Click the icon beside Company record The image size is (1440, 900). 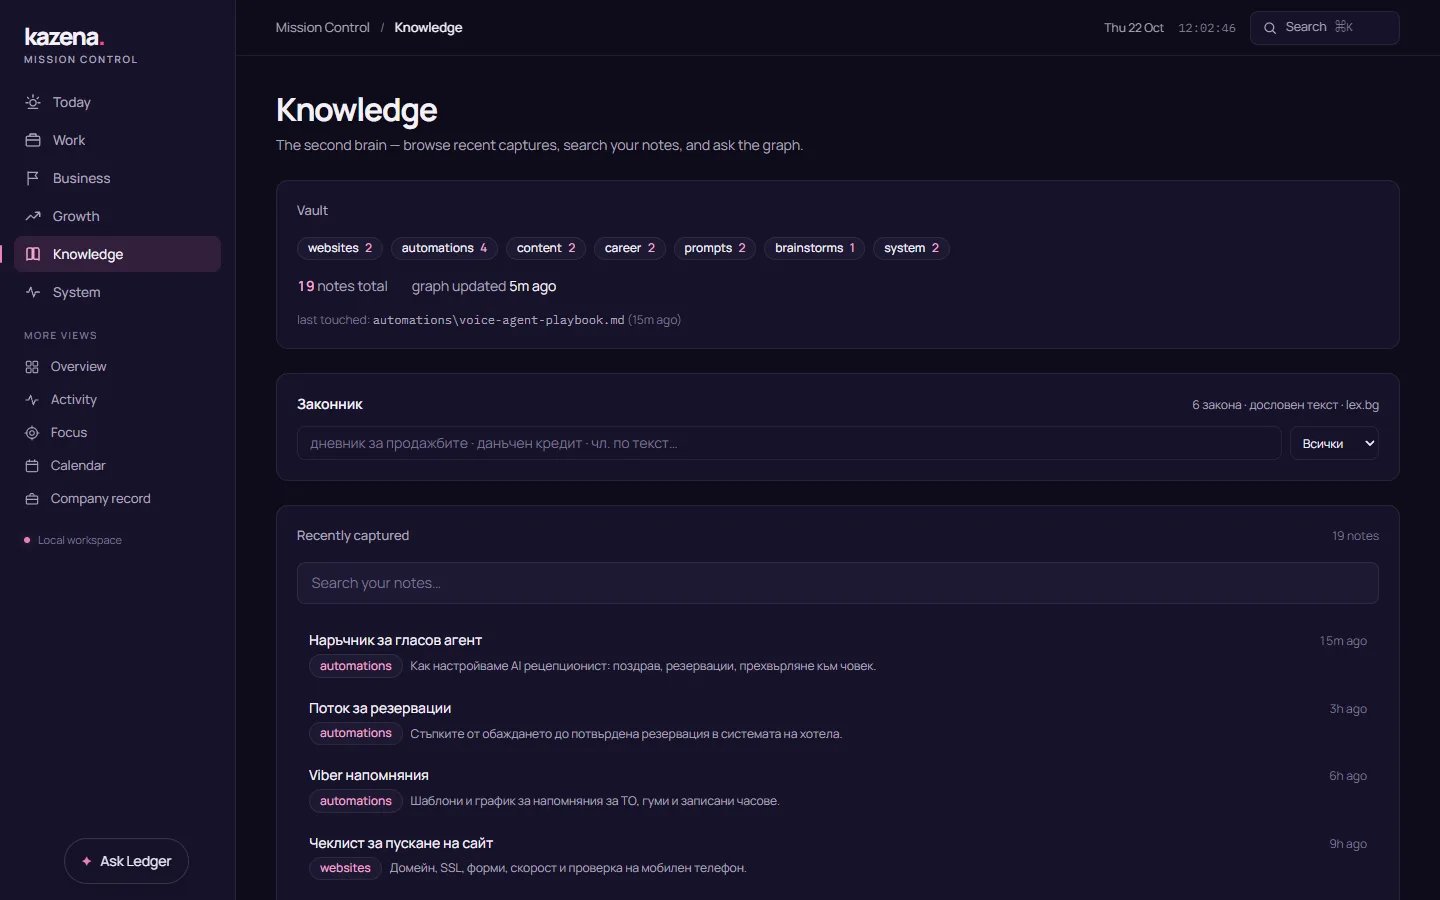click(x=32, y=499)
